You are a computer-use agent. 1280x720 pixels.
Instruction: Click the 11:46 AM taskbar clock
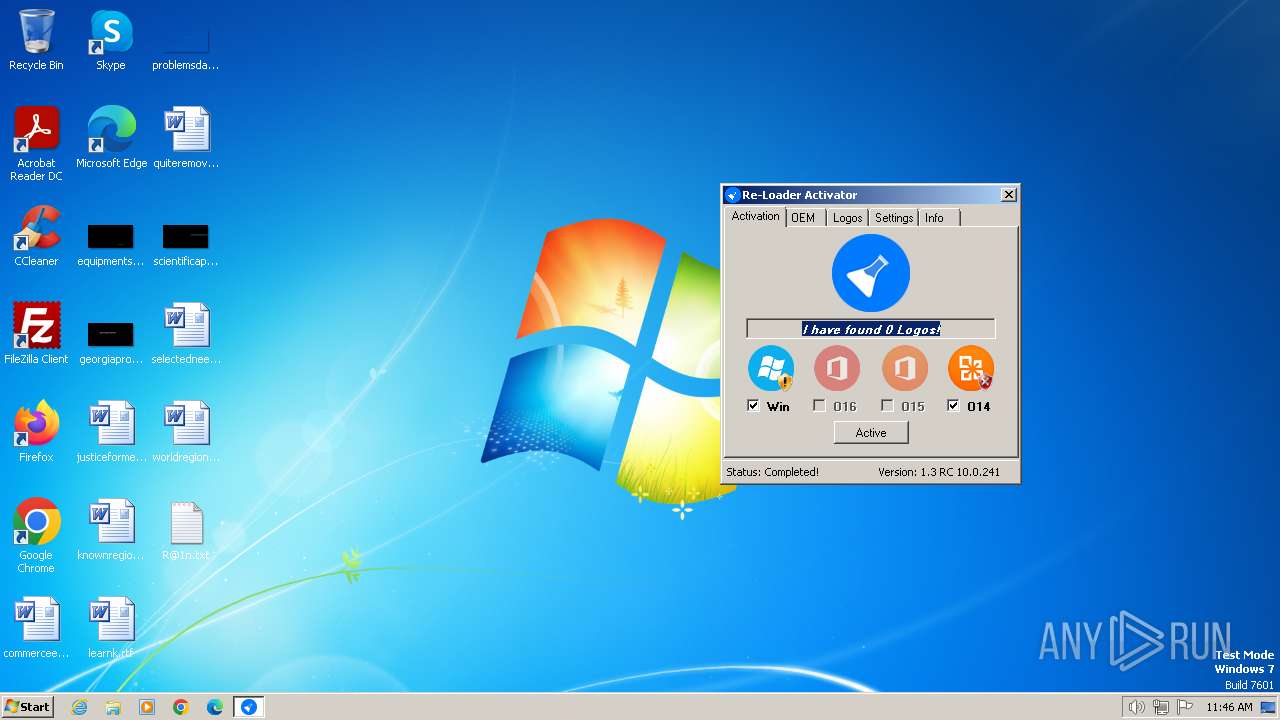pos(1229,707)
